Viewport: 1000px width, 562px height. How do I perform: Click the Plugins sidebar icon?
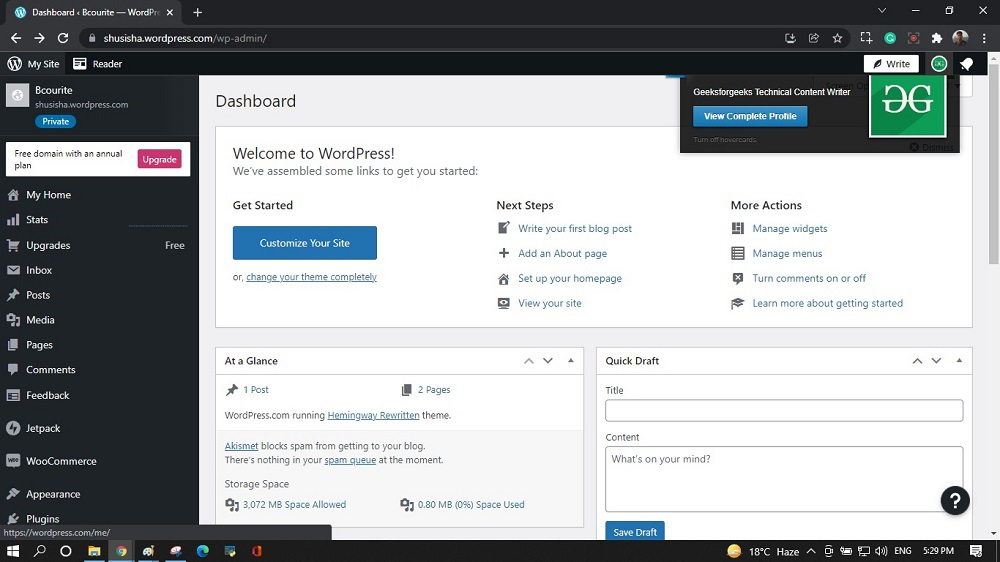coord(13,519)
